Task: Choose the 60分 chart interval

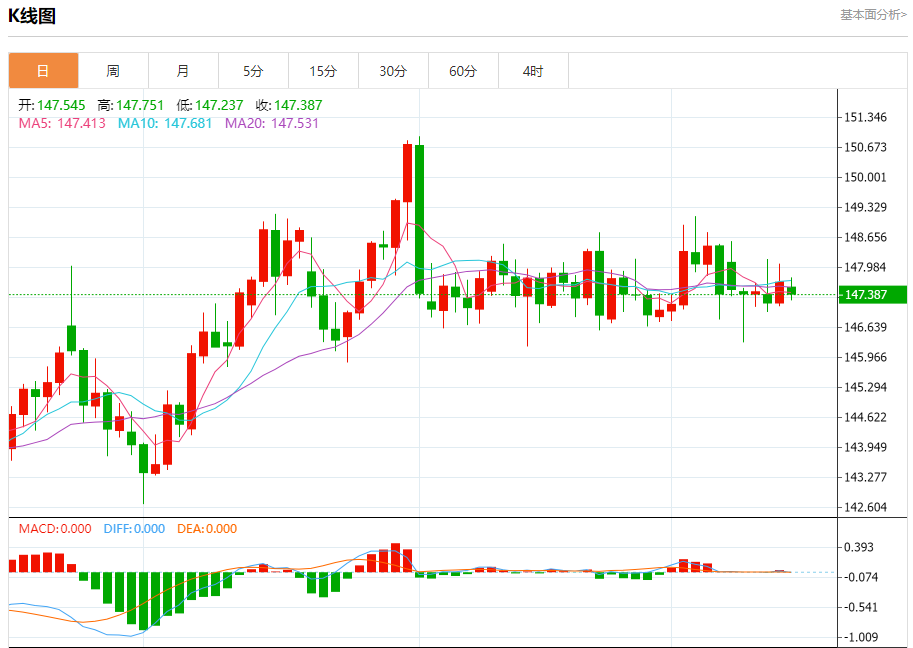Action: 463,71
